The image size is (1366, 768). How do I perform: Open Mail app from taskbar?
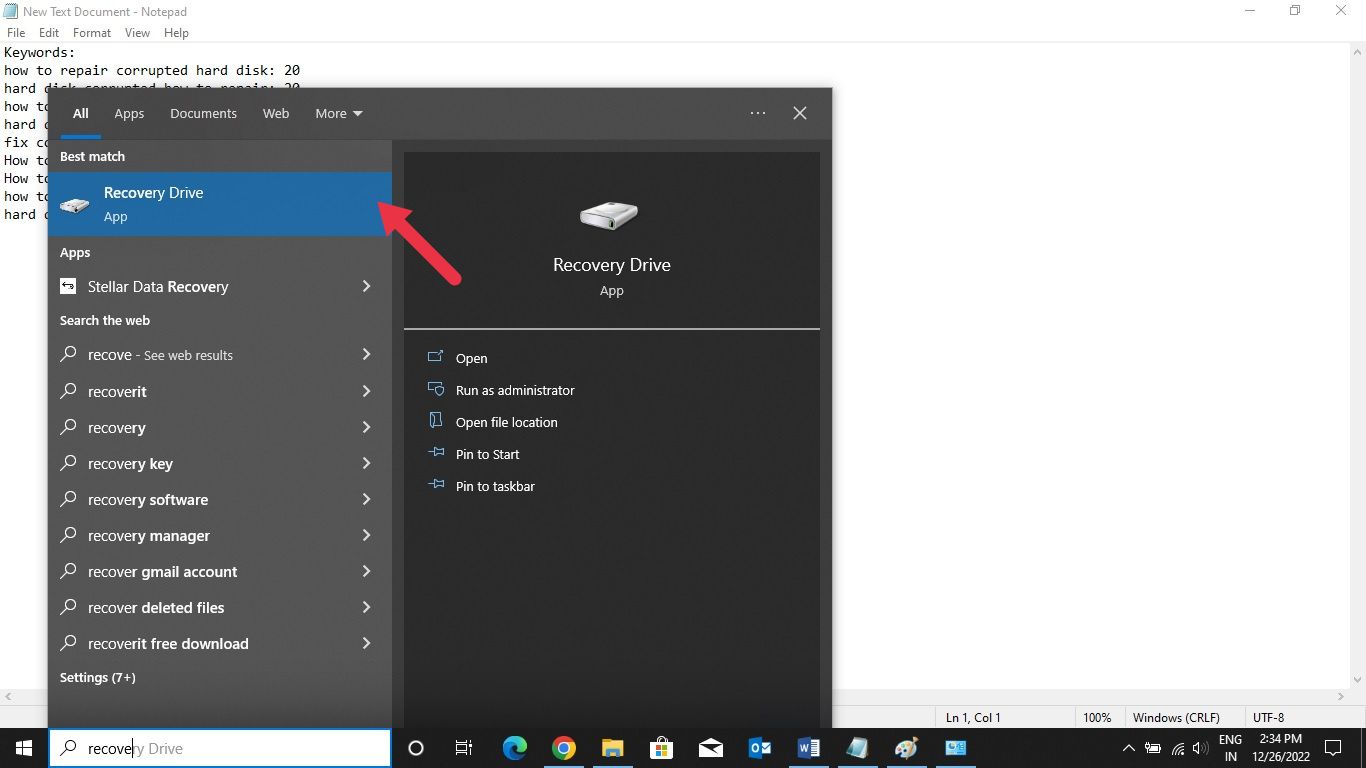(x=711, y=748)
